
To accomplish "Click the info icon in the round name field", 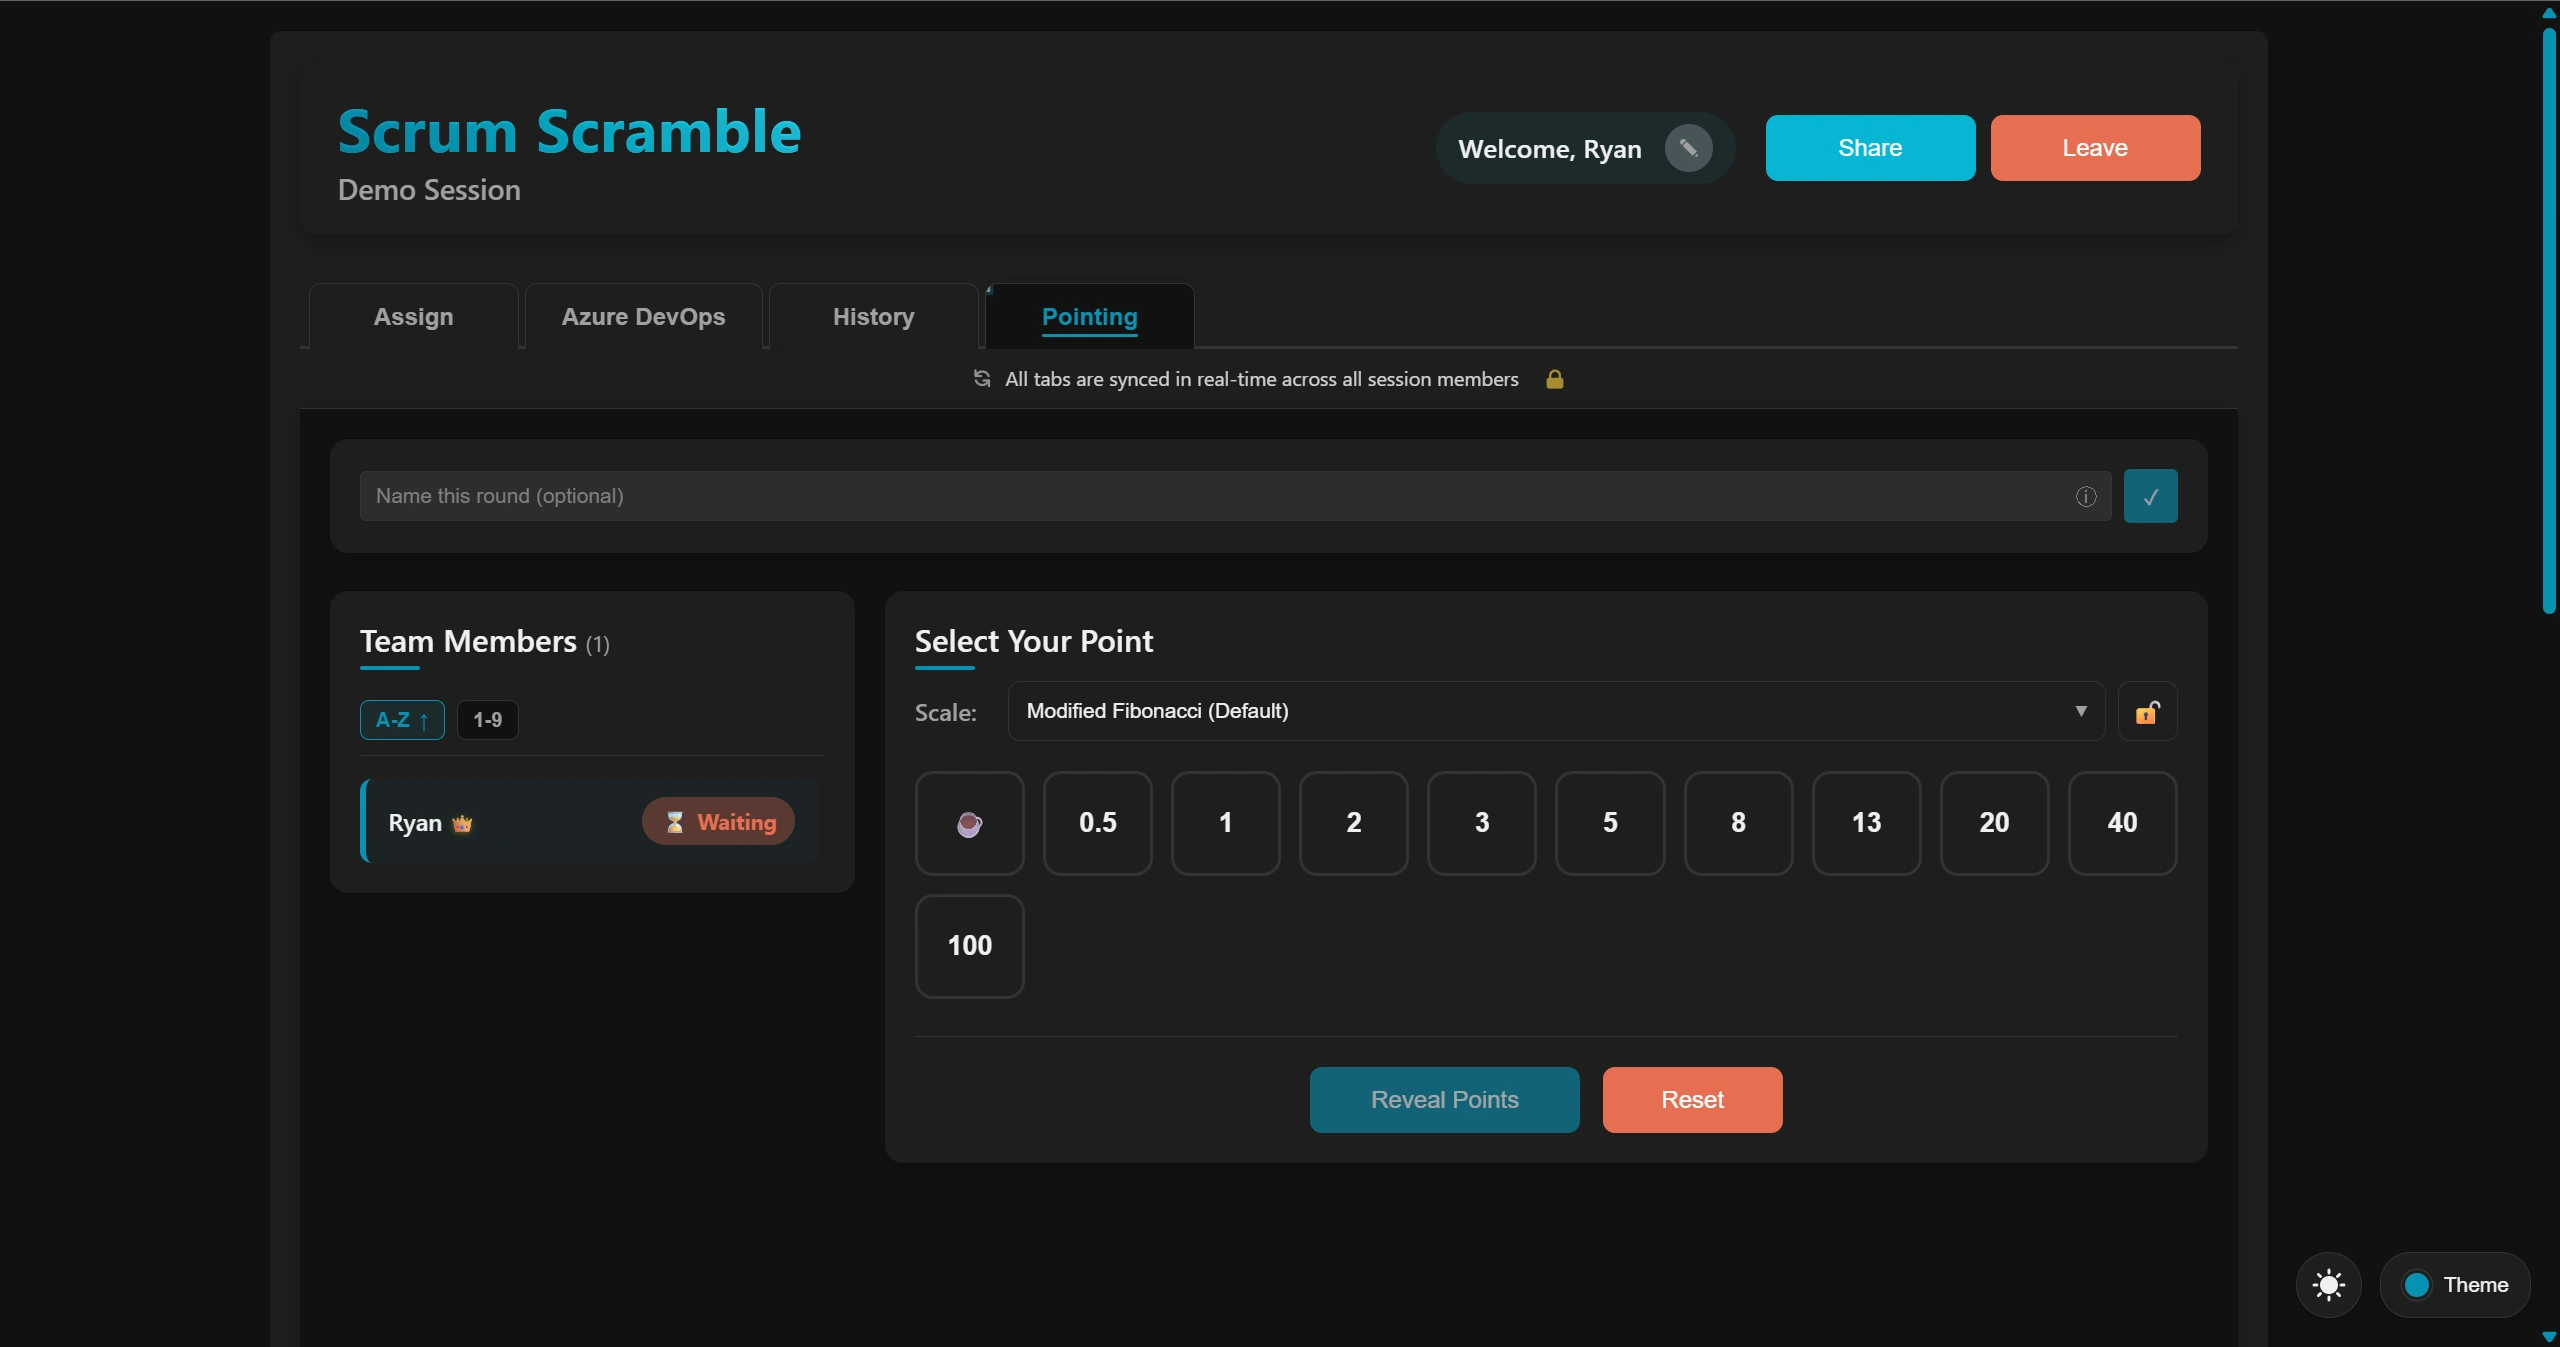I will (x=2086, y=495).
